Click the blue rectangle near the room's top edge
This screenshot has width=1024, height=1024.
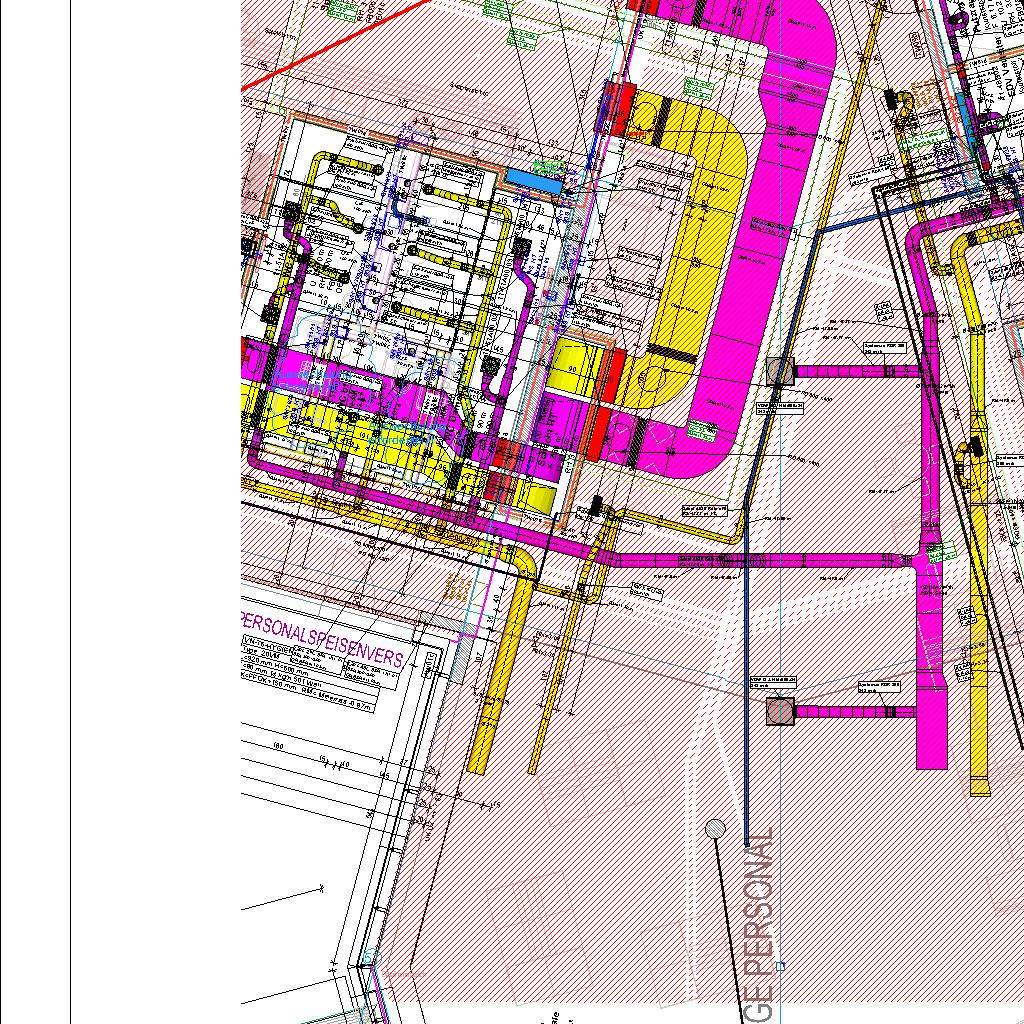point(534,181)
